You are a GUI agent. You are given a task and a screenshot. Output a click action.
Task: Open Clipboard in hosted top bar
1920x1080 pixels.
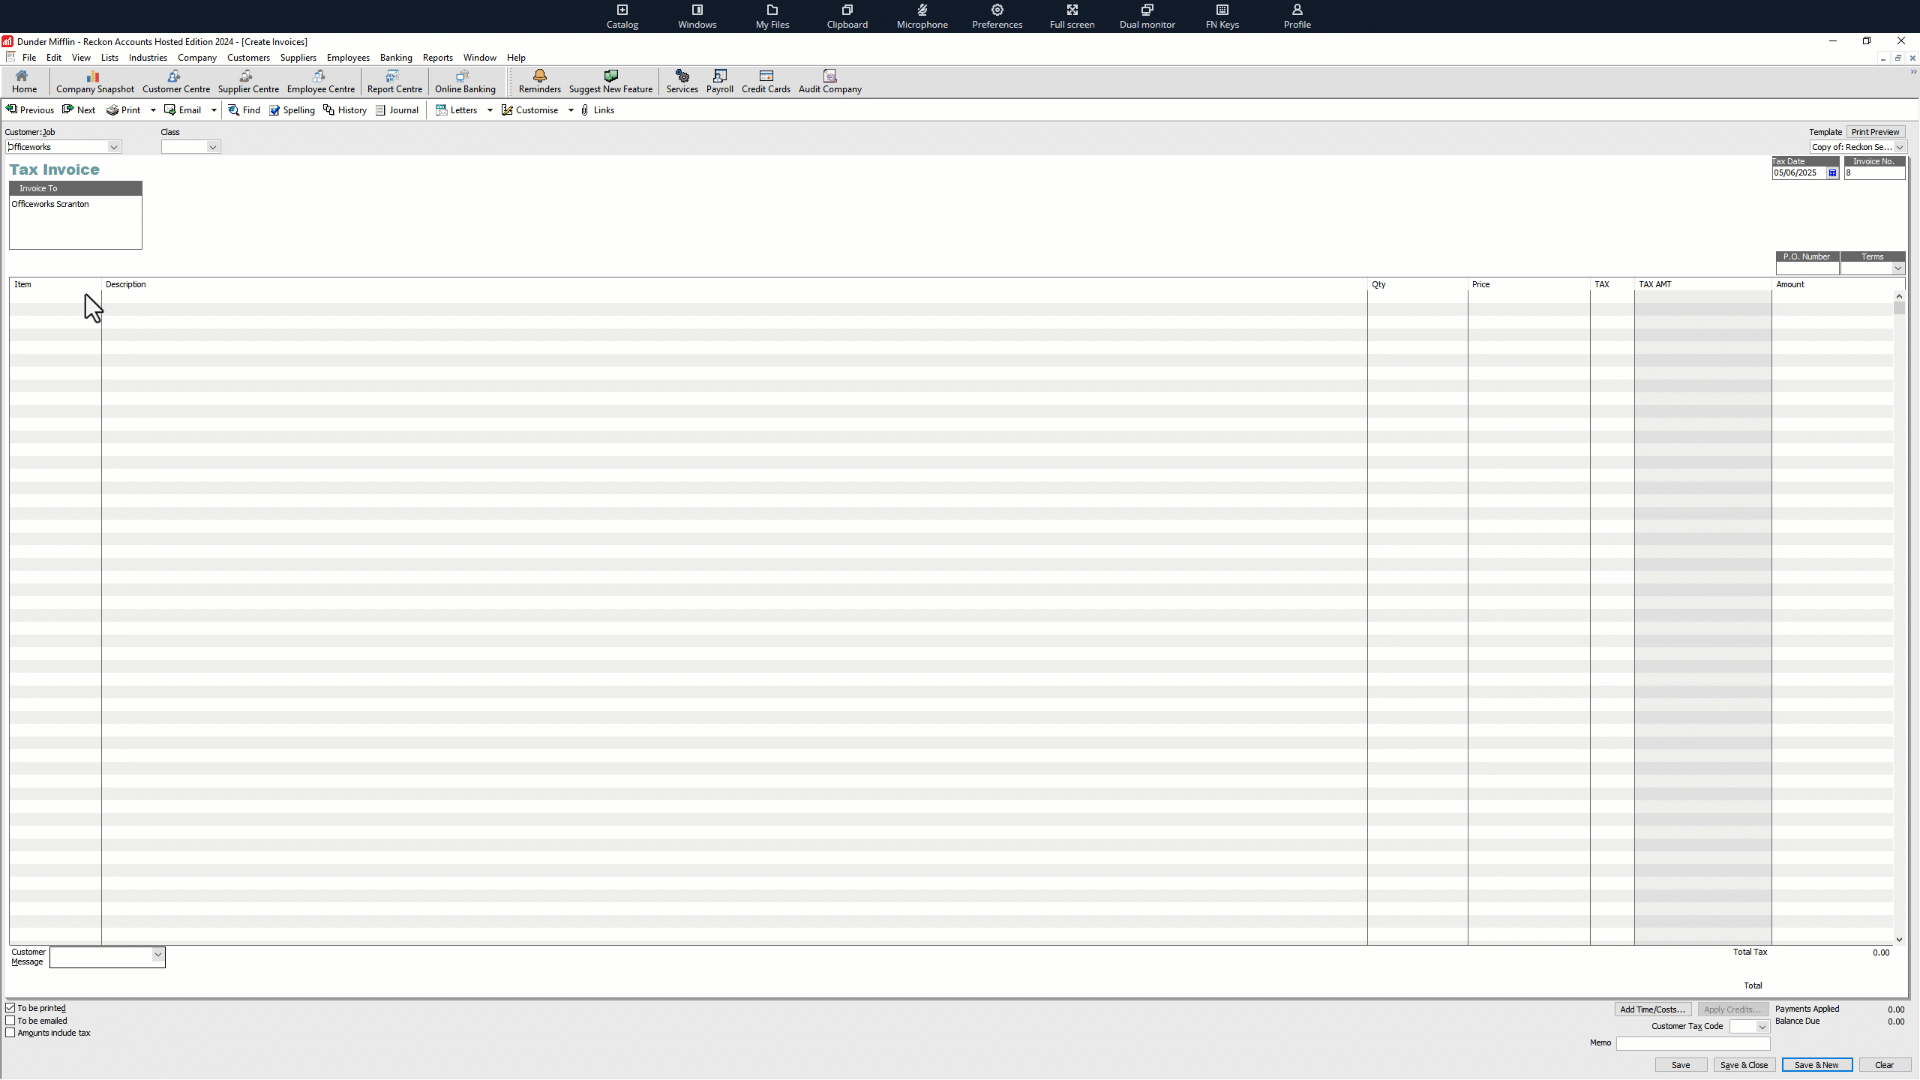coord(847,16)
